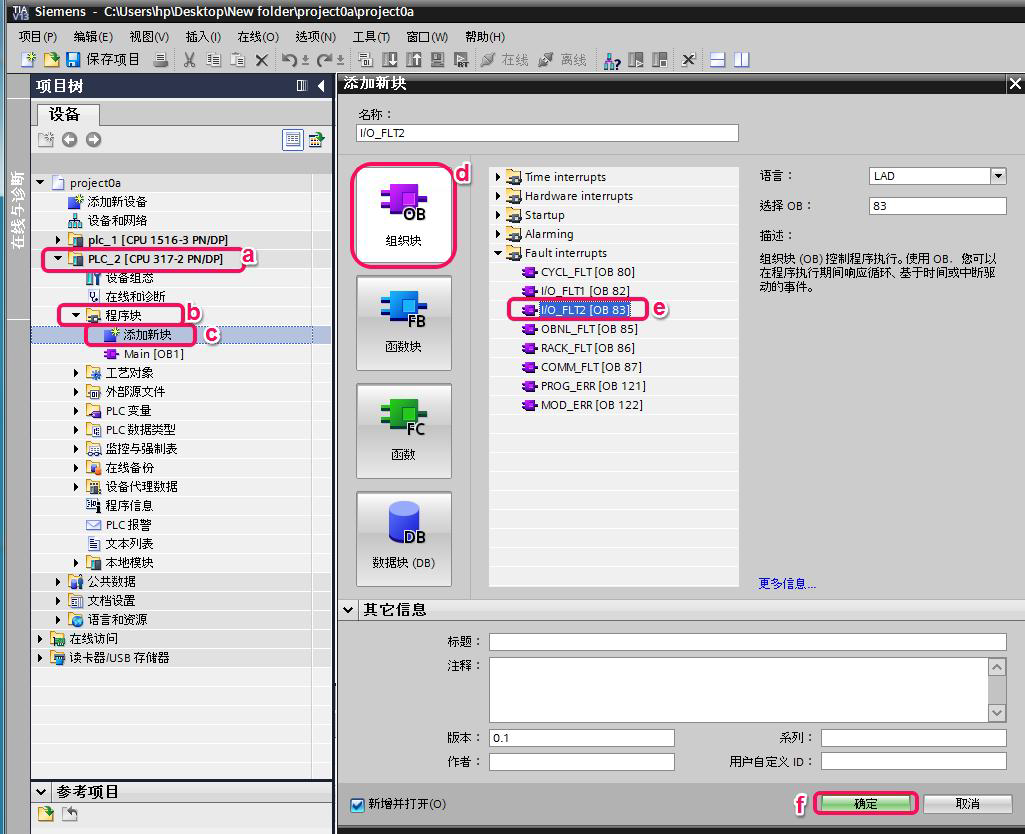Viewport: 1025px width, 834px height.
Task: Click the 确定 button
Action: tap(865, 803)
